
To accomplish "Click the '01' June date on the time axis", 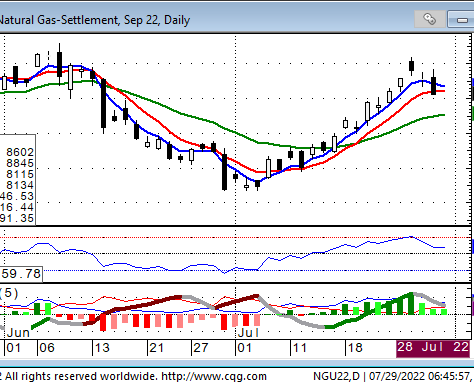I will (14, 348).
